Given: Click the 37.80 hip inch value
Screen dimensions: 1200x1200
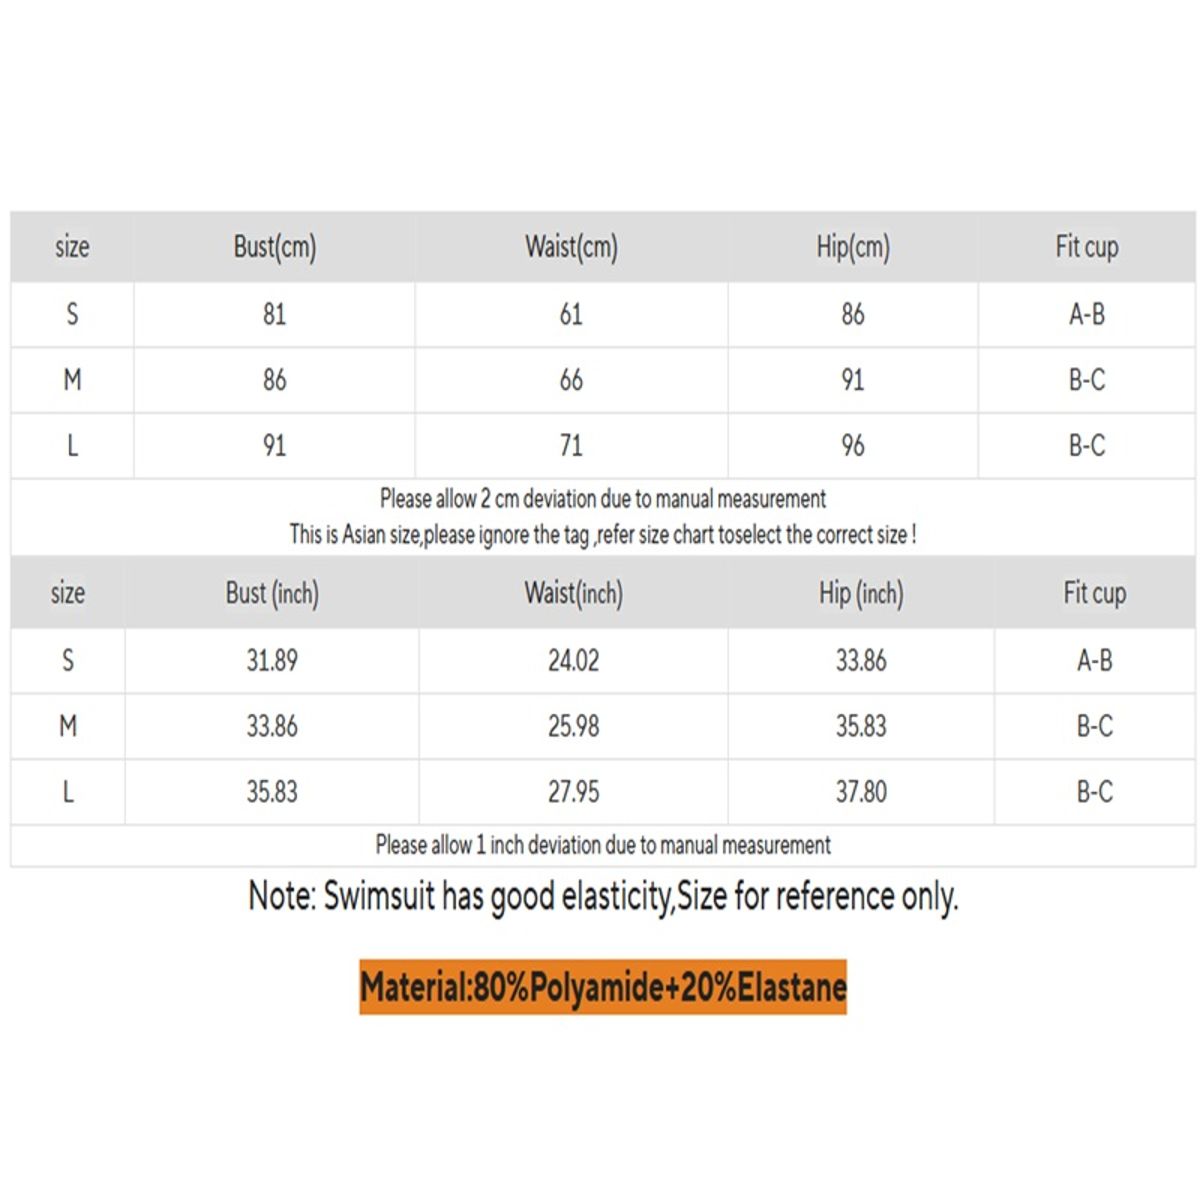Looking at the screenshot, I should [861, 792].
